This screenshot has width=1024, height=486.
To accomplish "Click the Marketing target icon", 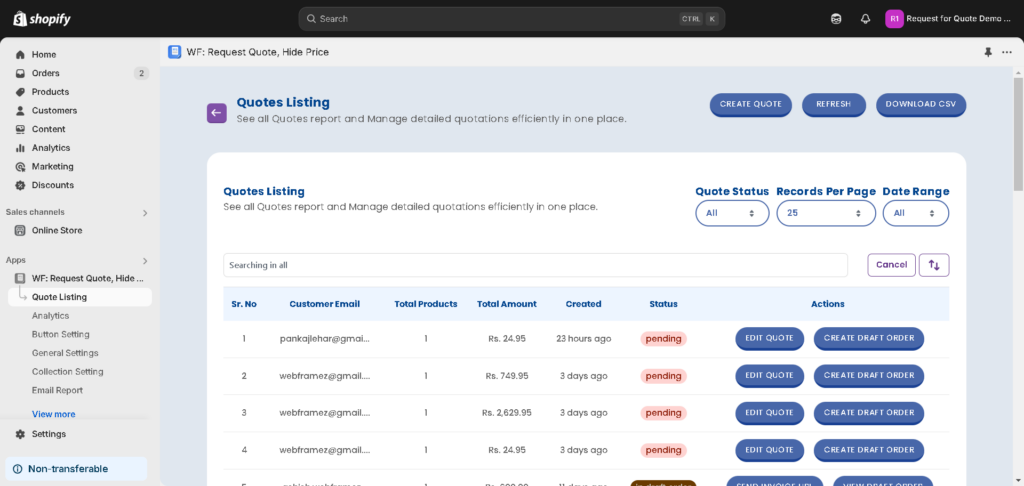I will pyautogui.click(x=20, y=167).
